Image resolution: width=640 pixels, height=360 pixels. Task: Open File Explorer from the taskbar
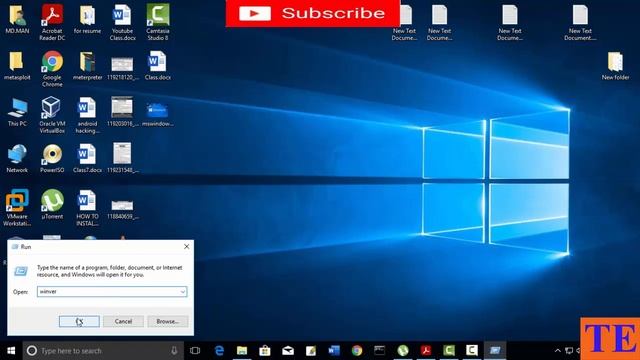point(242,351)
